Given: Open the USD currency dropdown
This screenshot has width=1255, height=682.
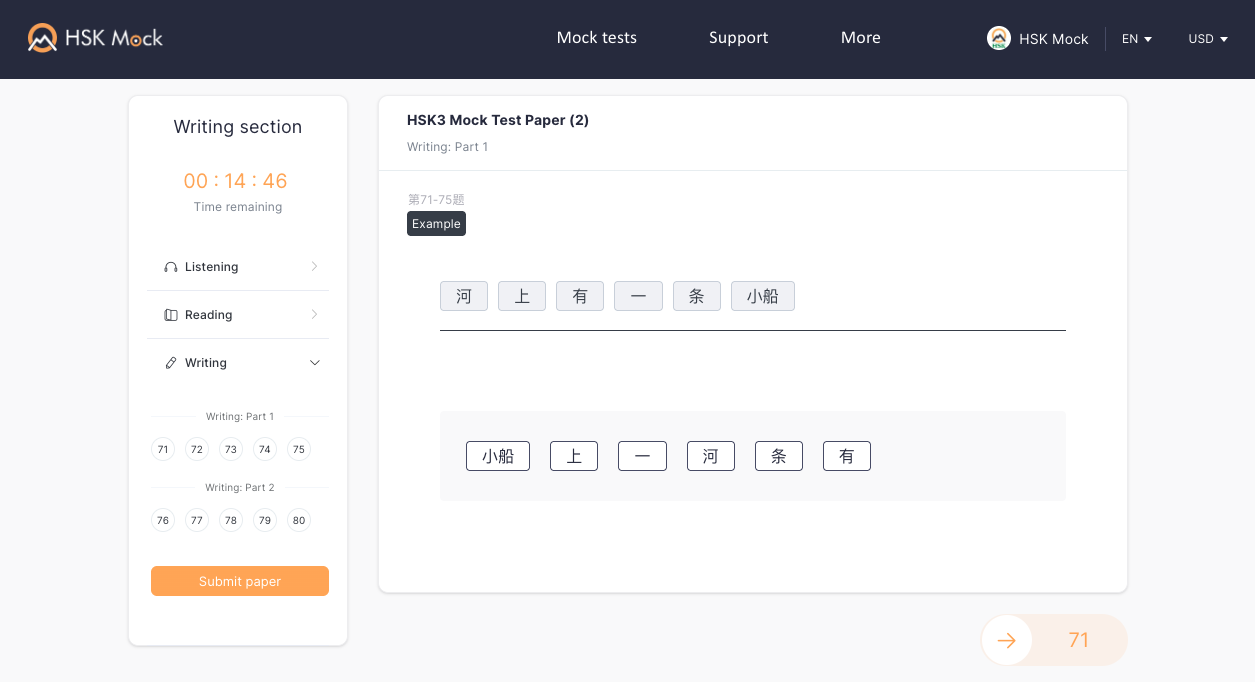Looking at the screenshot, I should [x=1208, y=39].
